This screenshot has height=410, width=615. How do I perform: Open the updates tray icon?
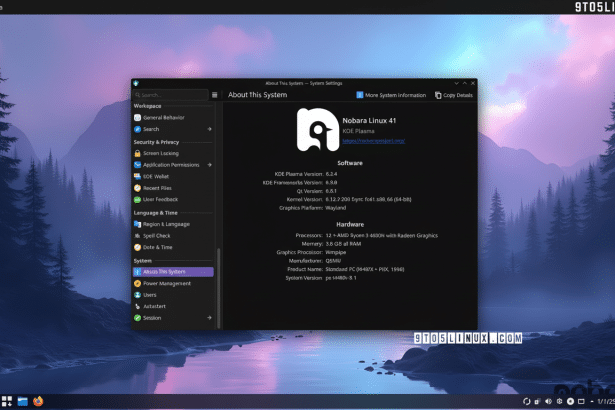coord(526,401)
